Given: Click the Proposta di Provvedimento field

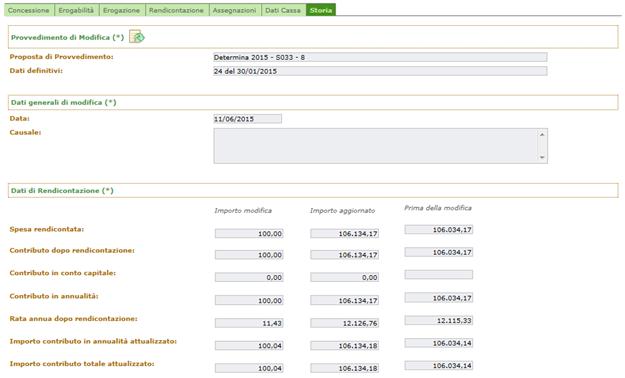Looking at the screenshot, I should [380, 57].
